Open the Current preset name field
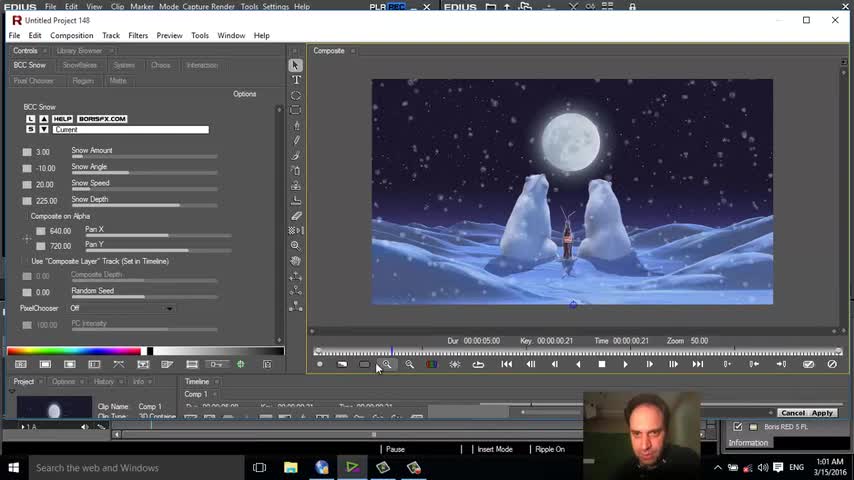Screen dimensions: 854x480 [x=130, y=130]
